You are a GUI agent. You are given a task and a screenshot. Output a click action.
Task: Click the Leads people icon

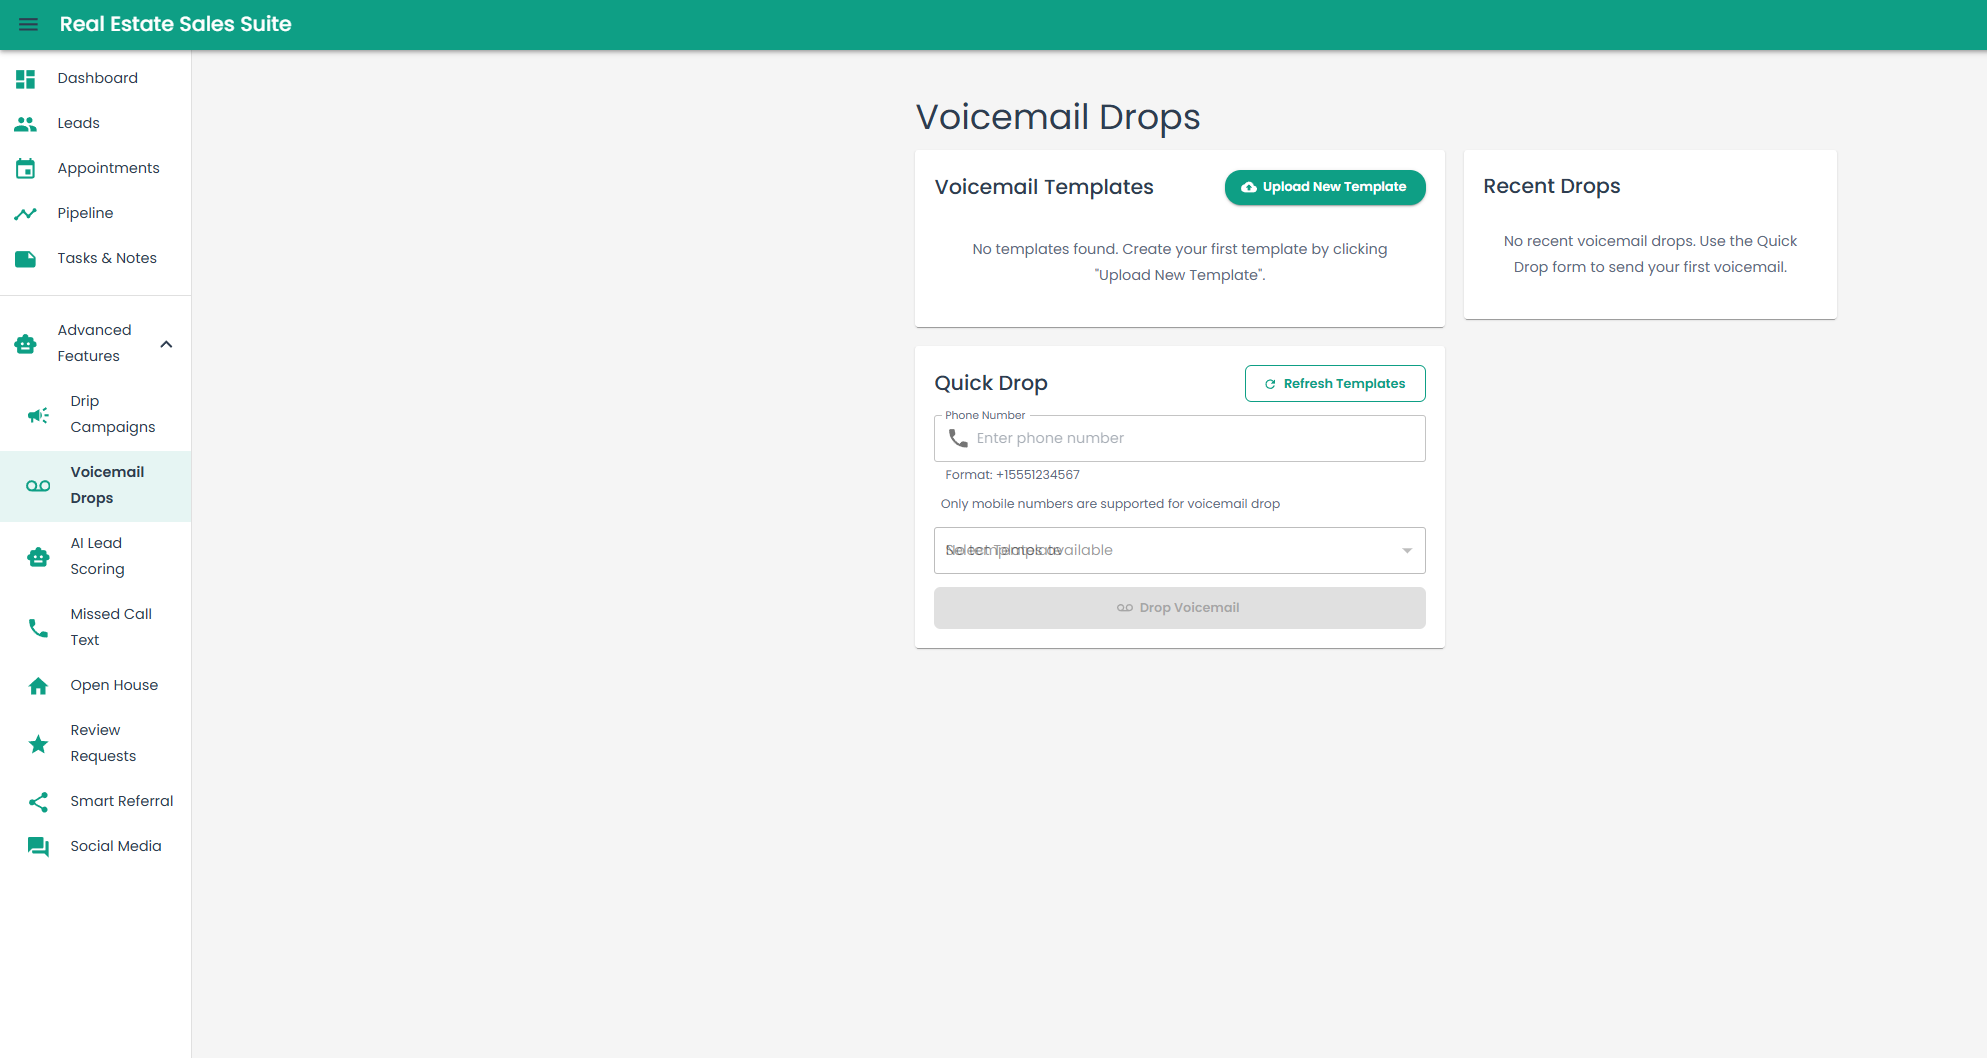tap(26, 123)
